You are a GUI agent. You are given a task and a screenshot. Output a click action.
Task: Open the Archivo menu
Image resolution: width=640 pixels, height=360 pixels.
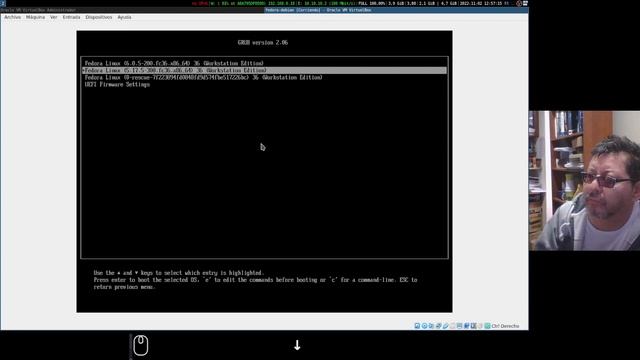pos(12,17)
